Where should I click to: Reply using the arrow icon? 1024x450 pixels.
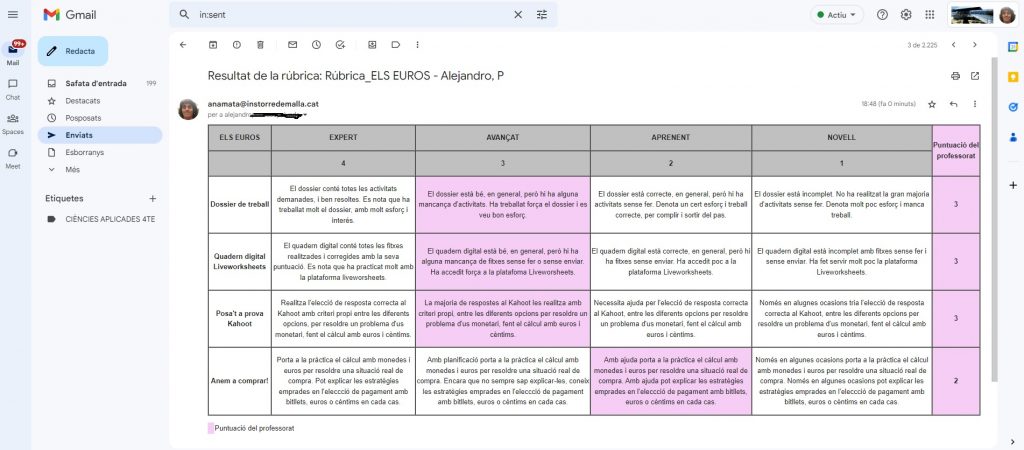point(953,104)
